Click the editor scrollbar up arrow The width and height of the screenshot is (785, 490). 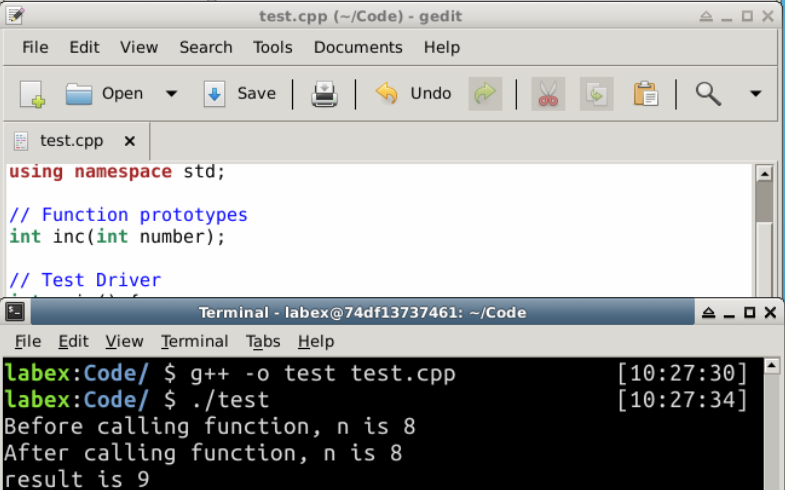pos(764,174)
